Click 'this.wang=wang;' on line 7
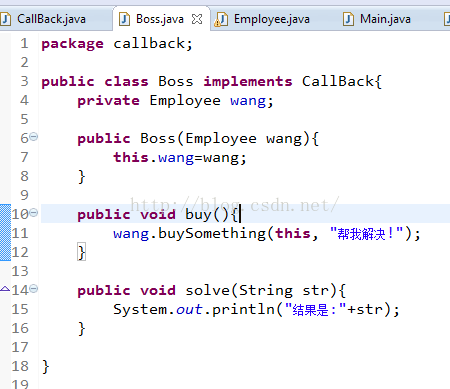The width and height of the screenshot is (450, 389). pos(180,158)
